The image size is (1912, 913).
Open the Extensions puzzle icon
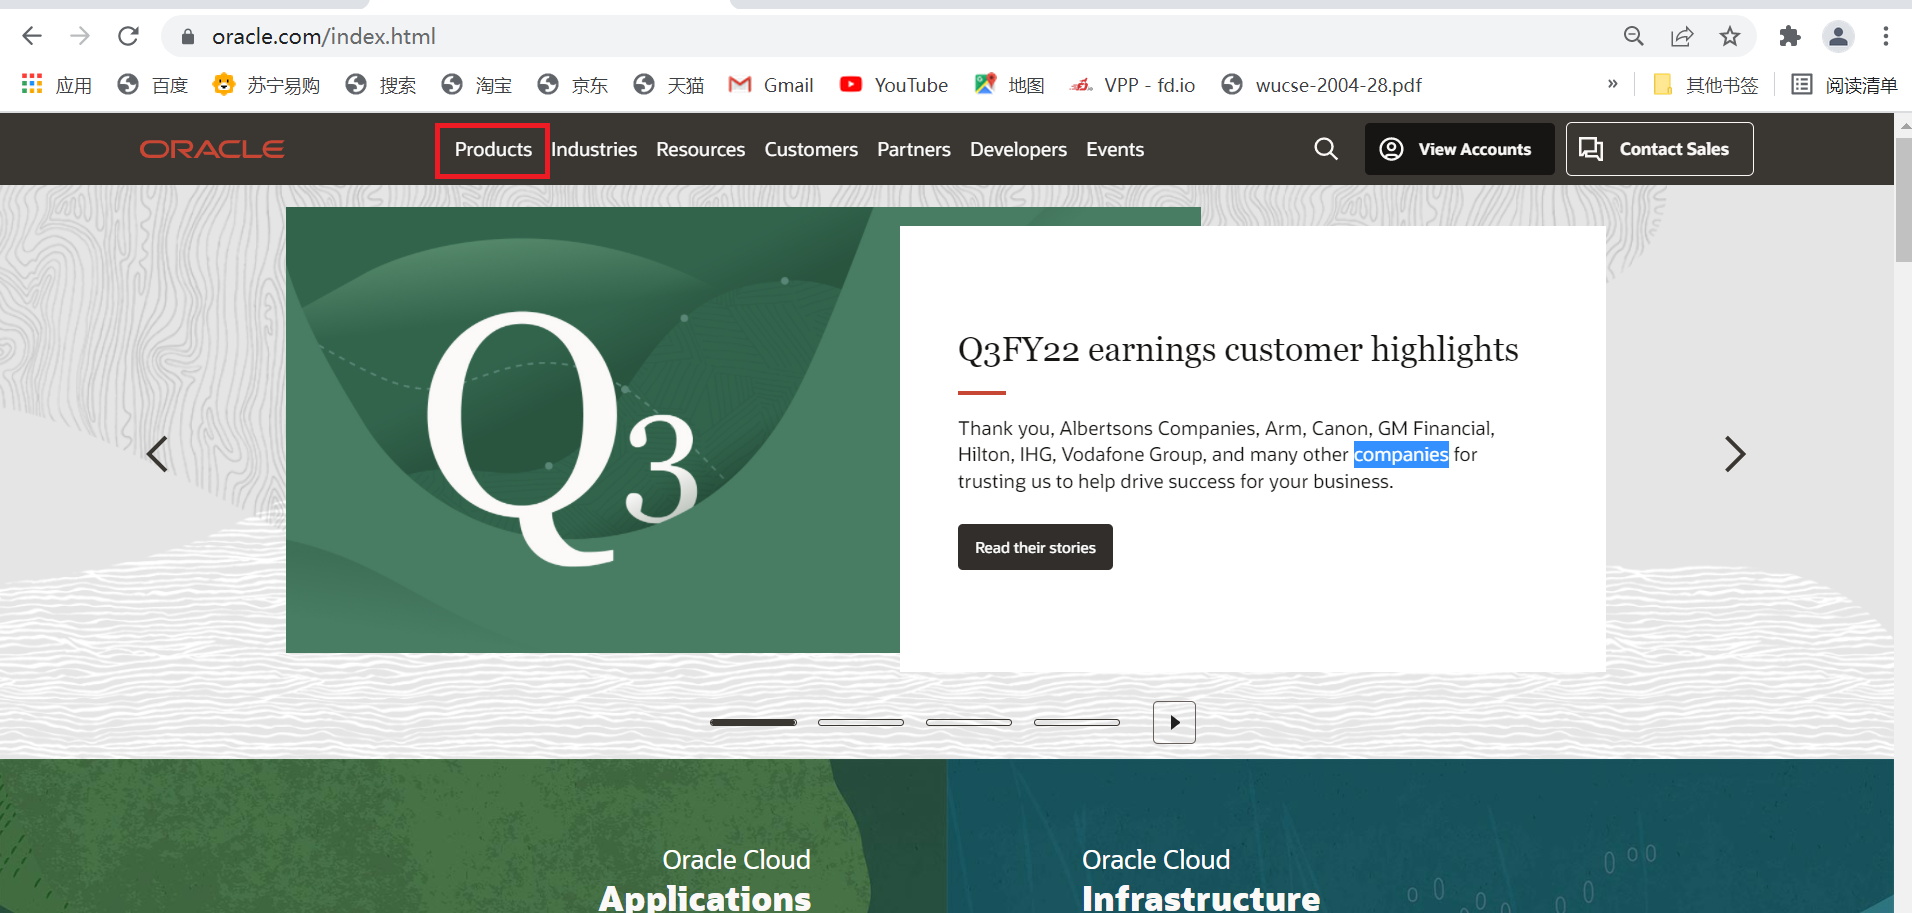[x=1790, y=37]
